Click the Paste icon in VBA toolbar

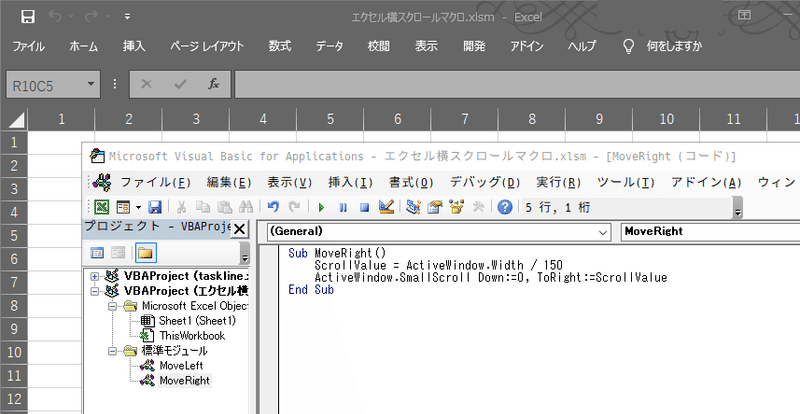click(x=224, y=207)
